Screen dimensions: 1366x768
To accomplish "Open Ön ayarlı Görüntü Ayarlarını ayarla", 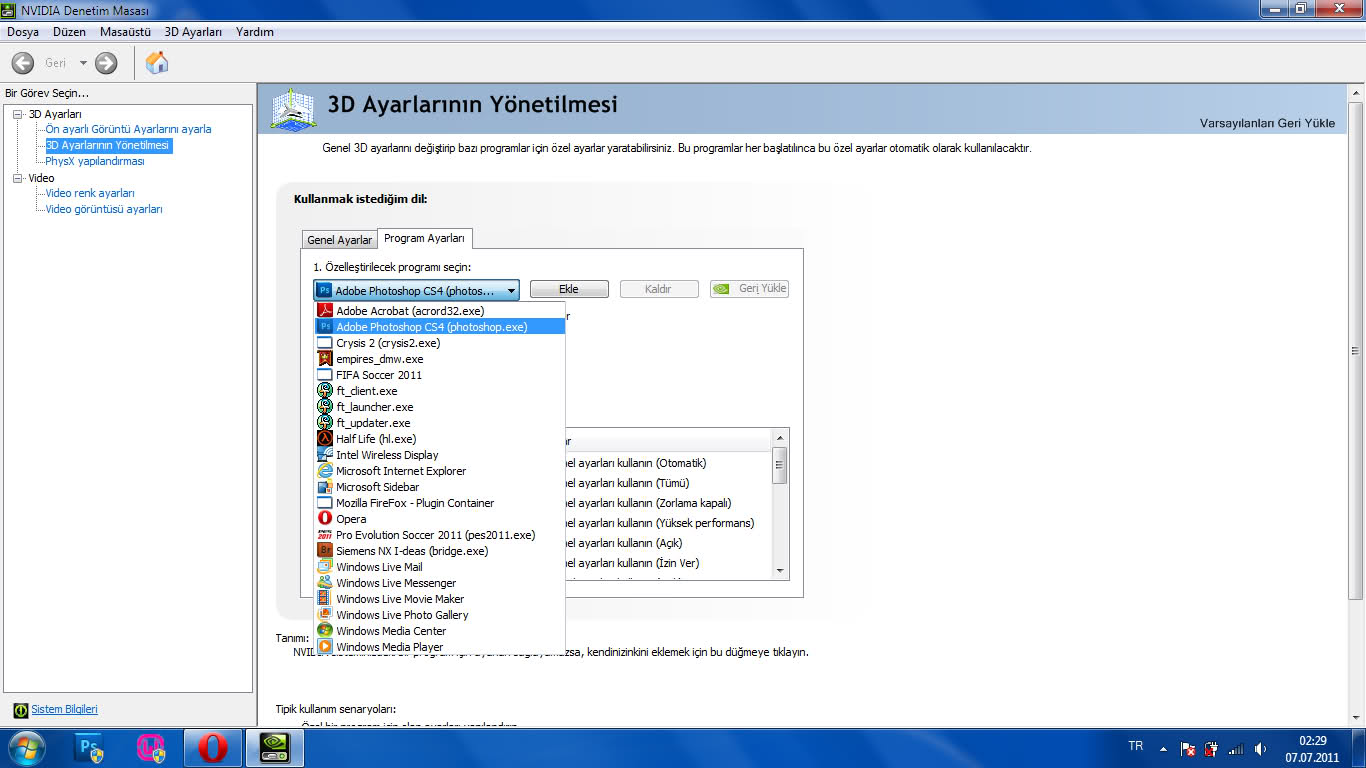I will tap(128, 129).
